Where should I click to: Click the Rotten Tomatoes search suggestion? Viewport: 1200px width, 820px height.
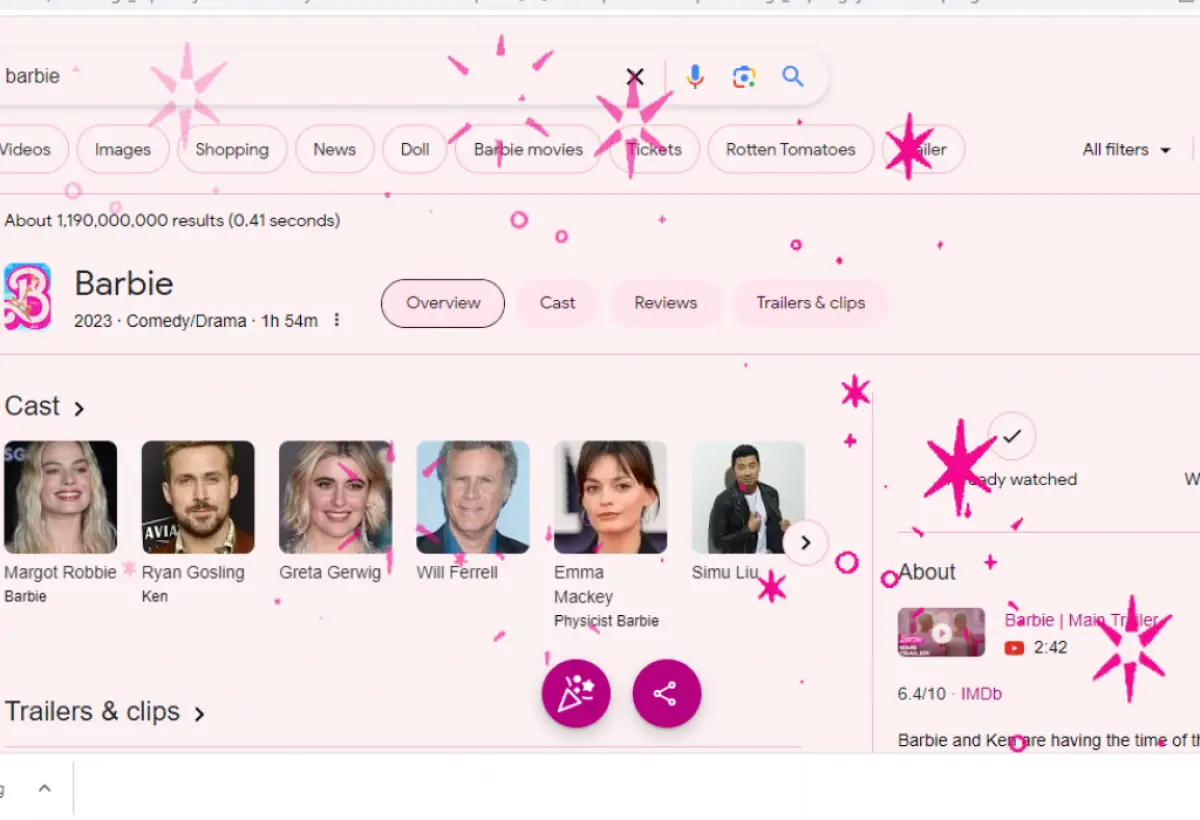790,149
